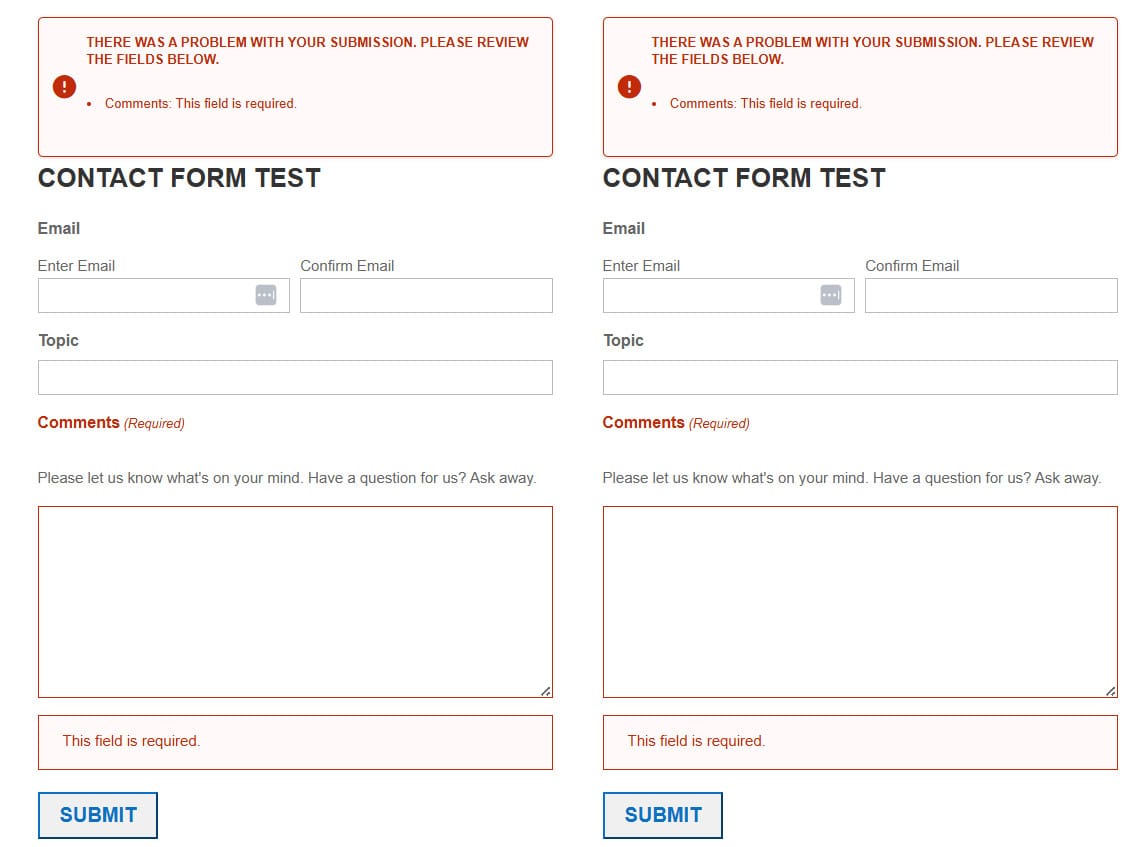
Task: Click the red error alert icon in right form
Action: coord(629,87)
